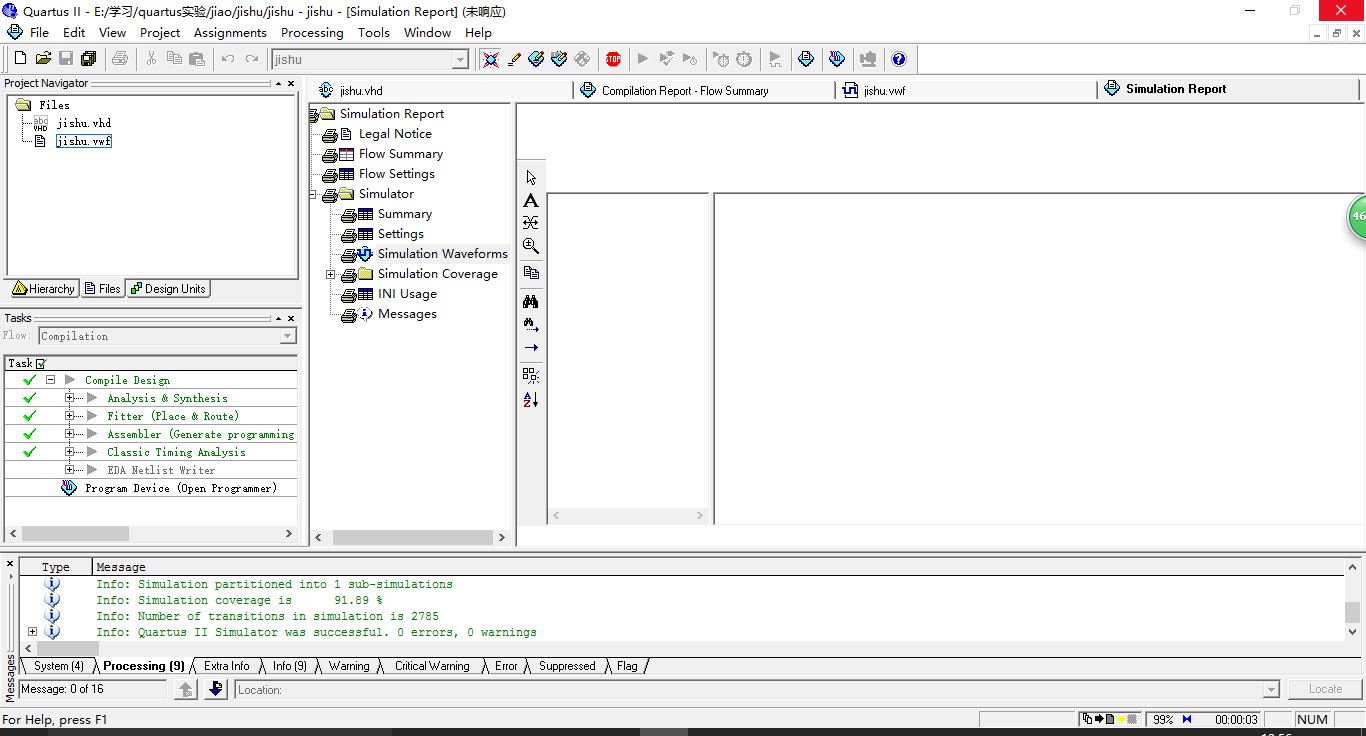Click the Design Units tab button
The image size is (1366, 736).
click(x=168, y=289)
